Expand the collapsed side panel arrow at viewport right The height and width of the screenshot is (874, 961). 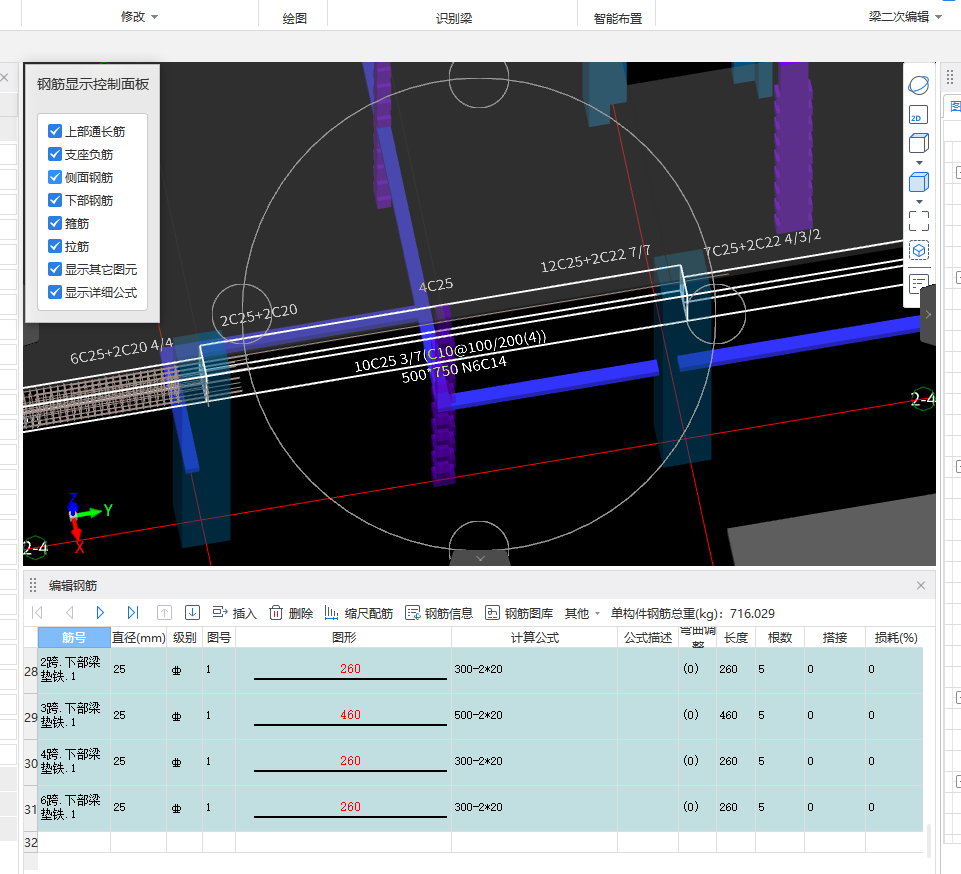tap(928, 314)
